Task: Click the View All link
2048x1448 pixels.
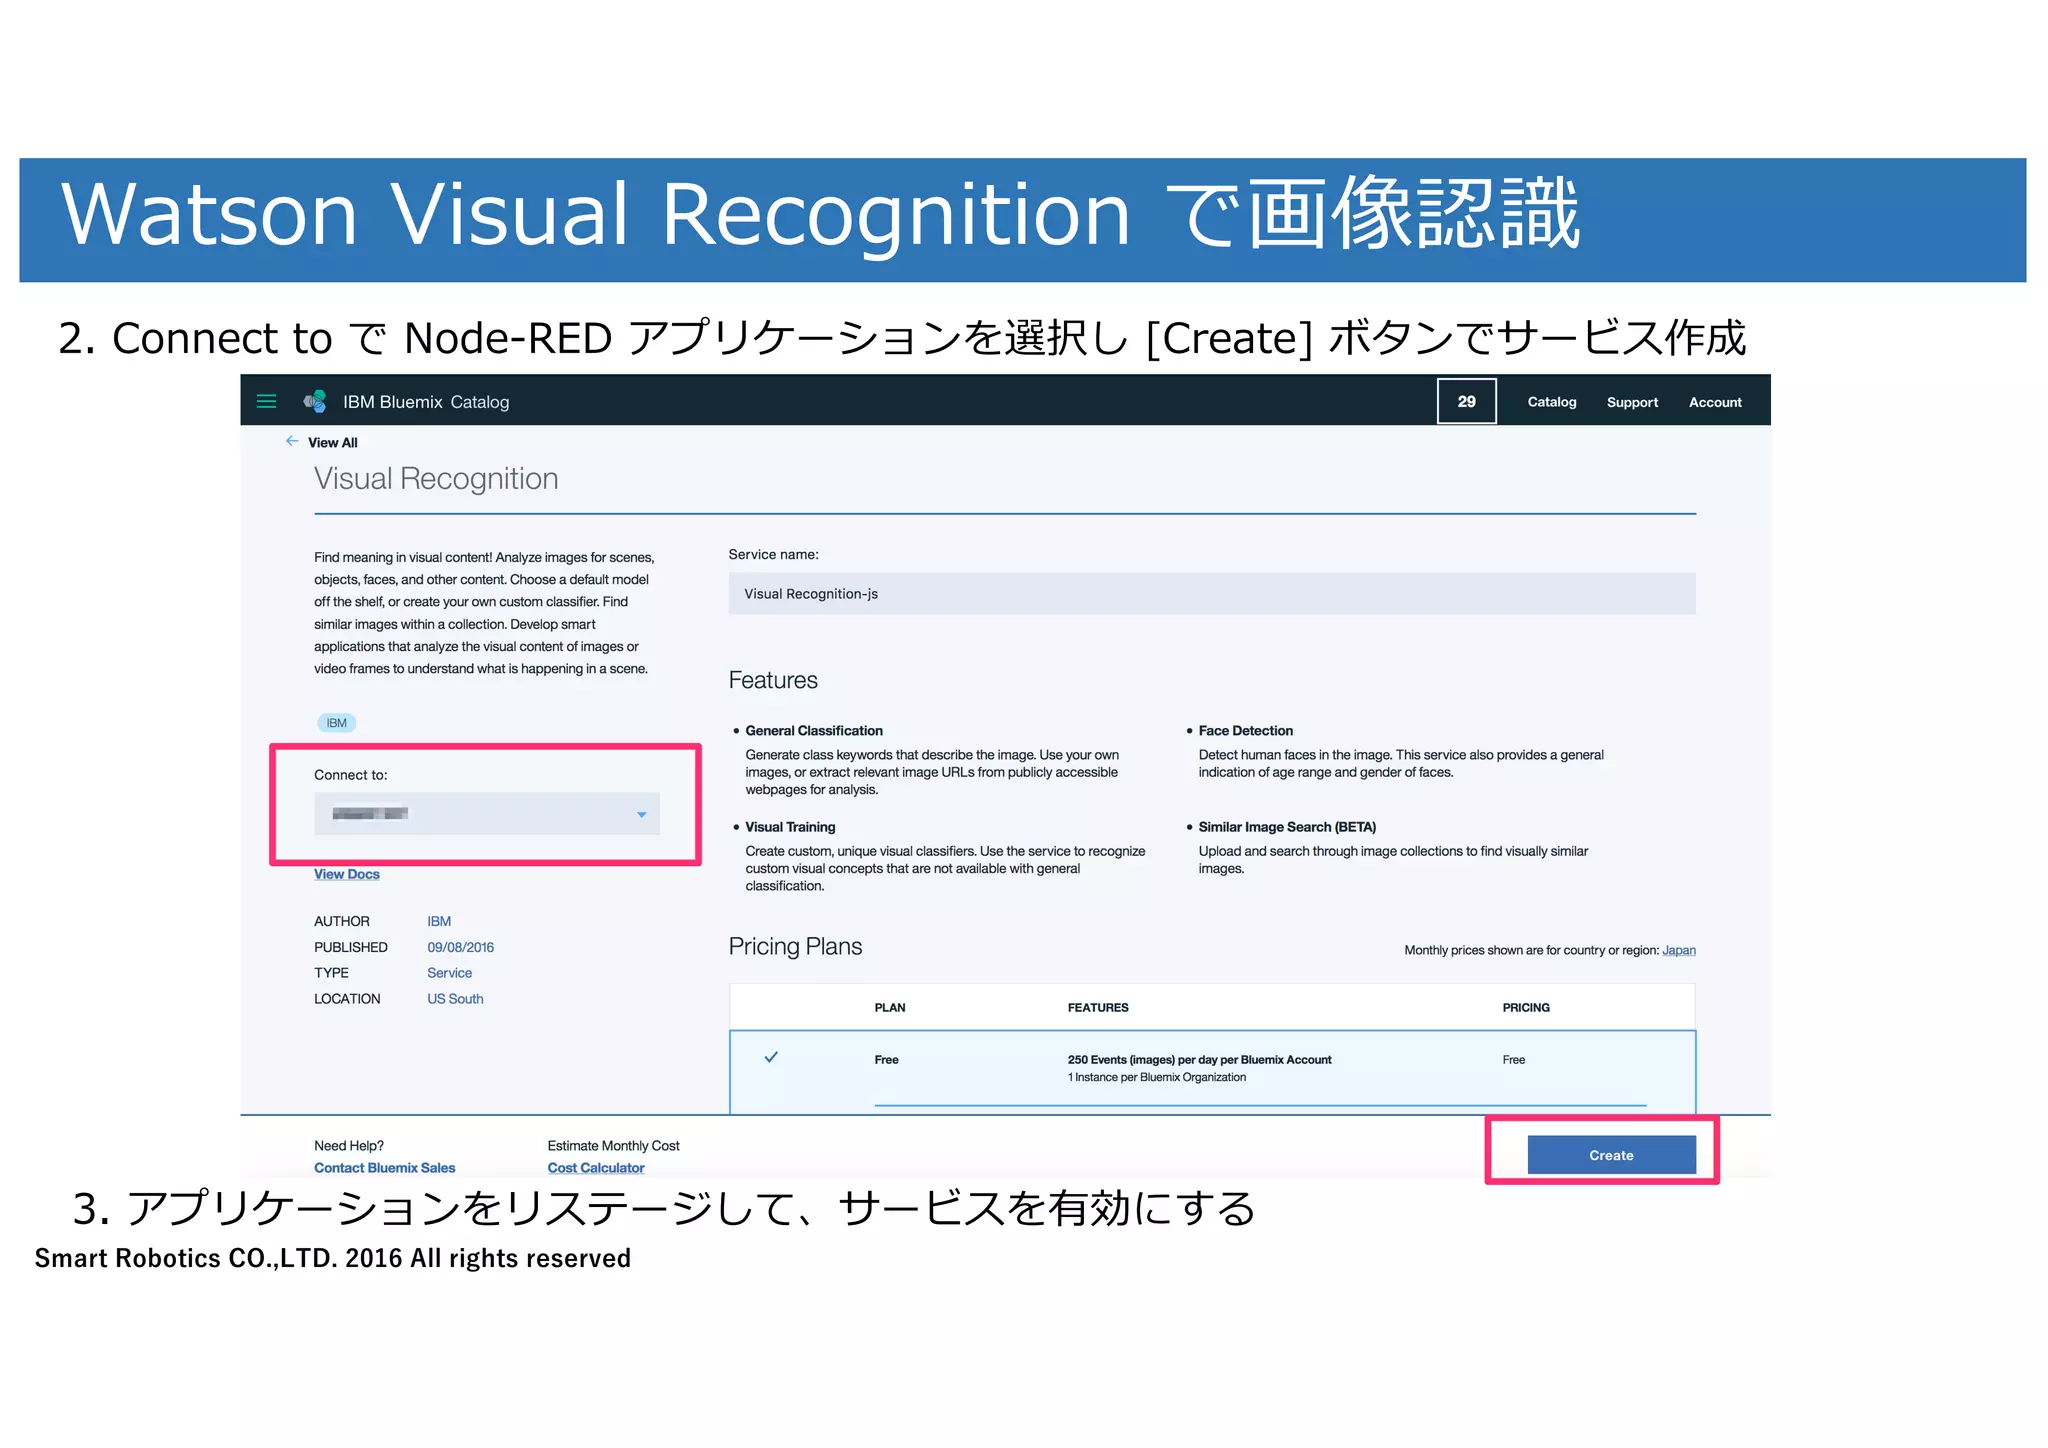Action: pos(333,442)
